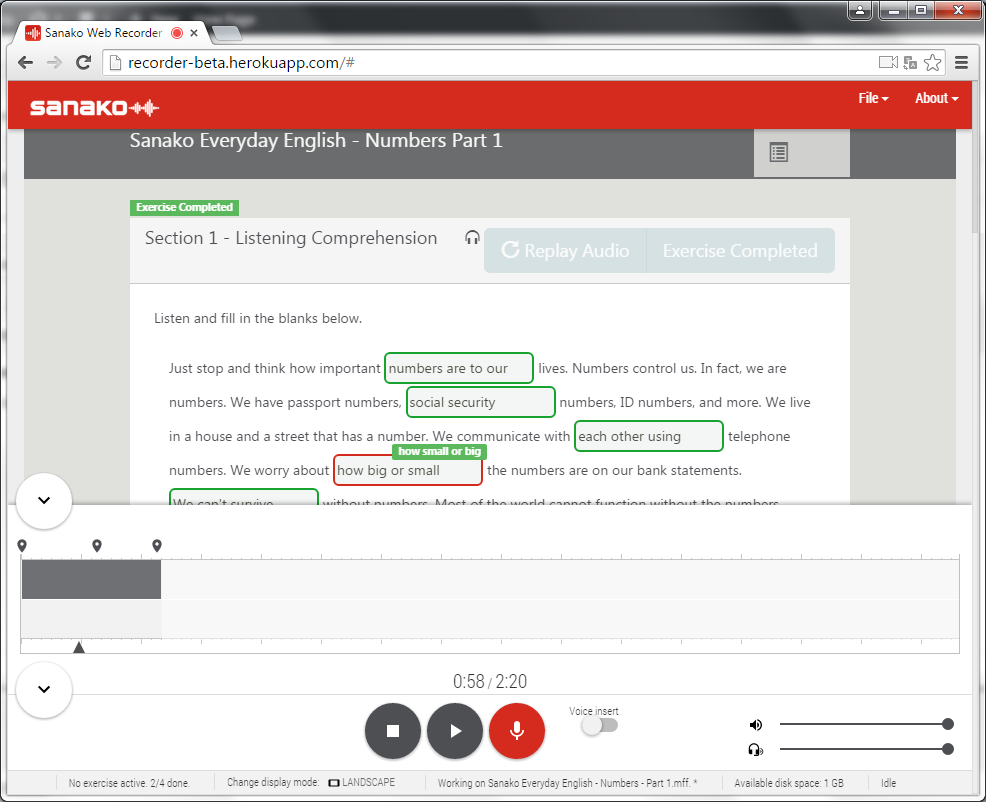The width and height of the screenshot is (986, 802).
Task: Click the speaker volume icon
Action: (x=755, y=725)
